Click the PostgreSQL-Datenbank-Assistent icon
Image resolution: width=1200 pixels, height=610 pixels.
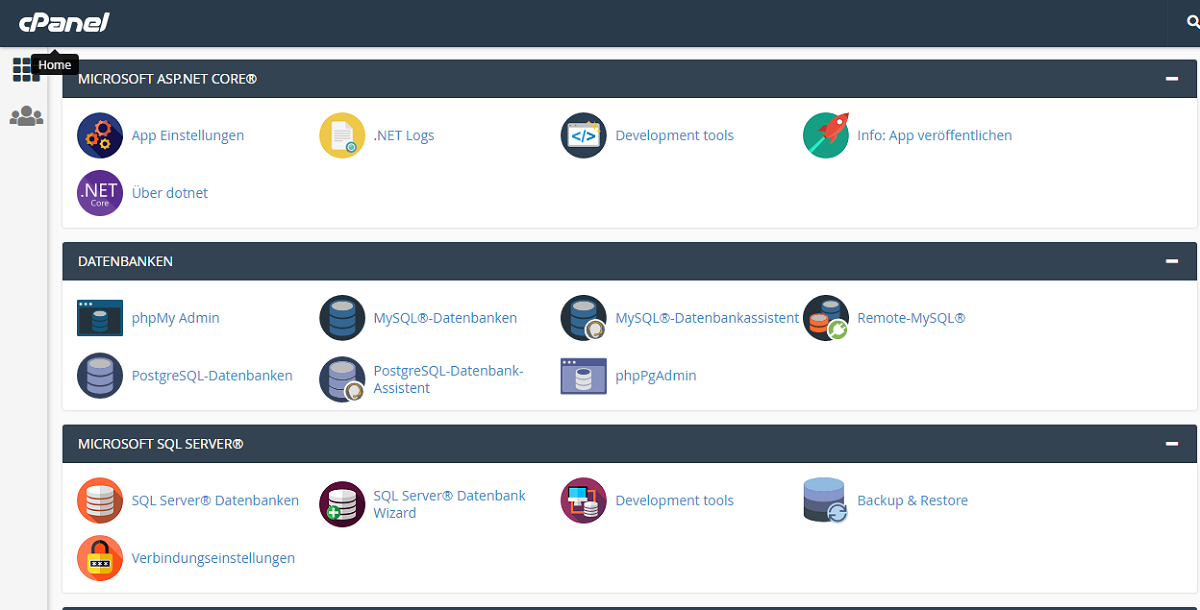[342, 380]
